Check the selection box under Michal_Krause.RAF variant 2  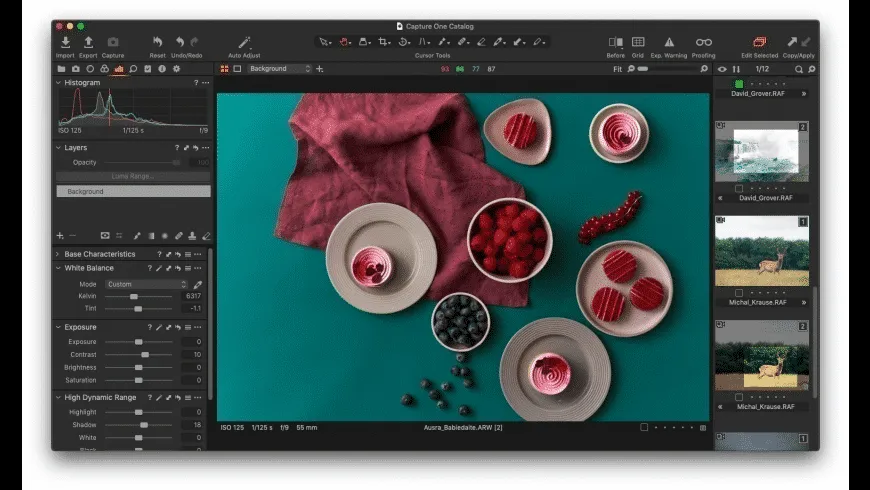(739, 397)
